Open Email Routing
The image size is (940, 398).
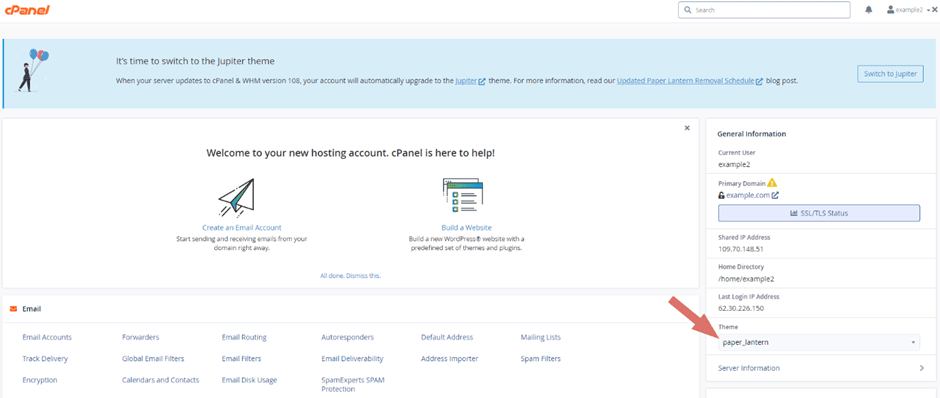pyautogui.click(x=244, y=337)
